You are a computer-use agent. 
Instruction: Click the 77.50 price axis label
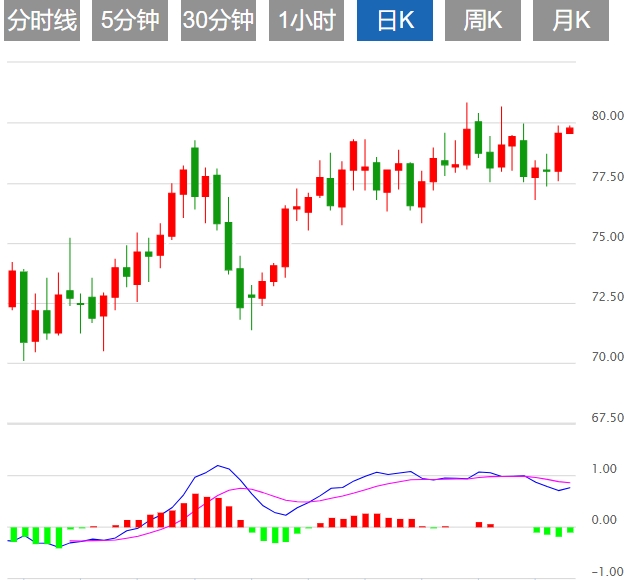pyautogui.click(x=607, y=177)
